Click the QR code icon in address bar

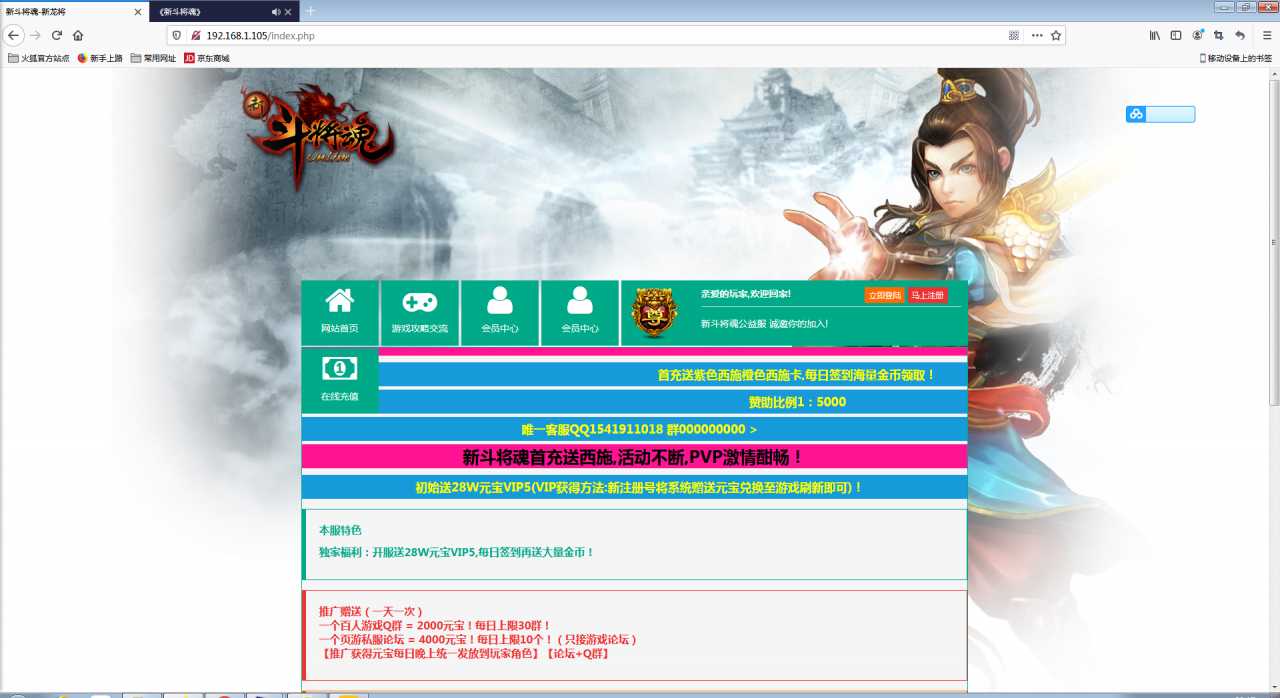(1014, 35)
